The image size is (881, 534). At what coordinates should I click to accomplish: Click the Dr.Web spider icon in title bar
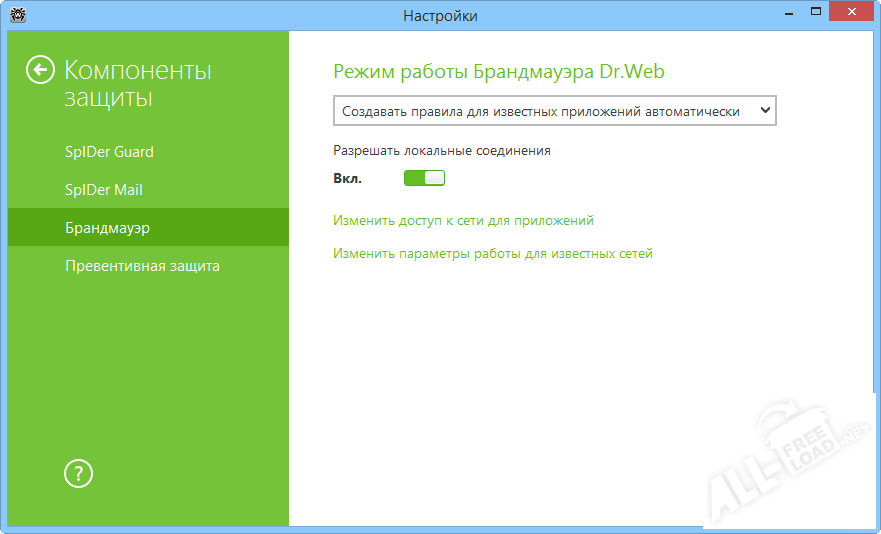tap(18, 15)
